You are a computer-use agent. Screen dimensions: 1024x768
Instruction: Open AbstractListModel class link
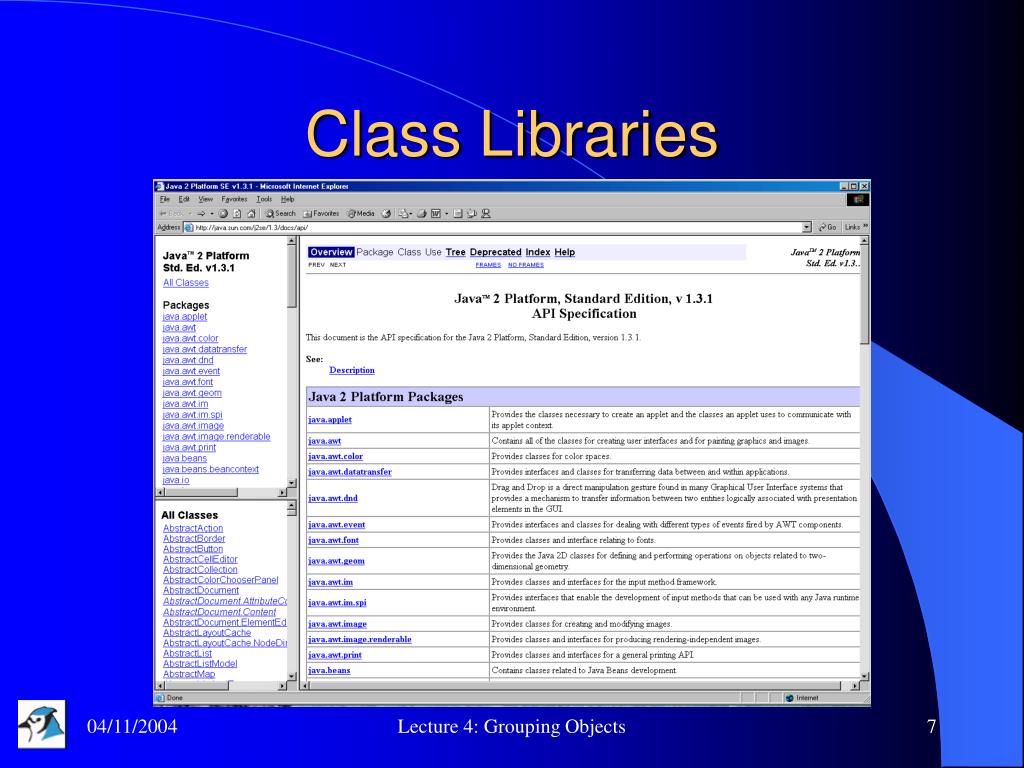tap(200, 664)
